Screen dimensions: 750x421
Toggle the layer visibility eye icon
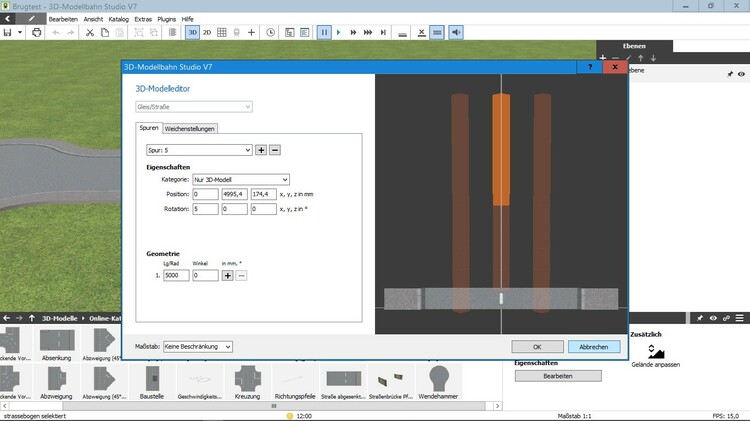tap(741, 74)
